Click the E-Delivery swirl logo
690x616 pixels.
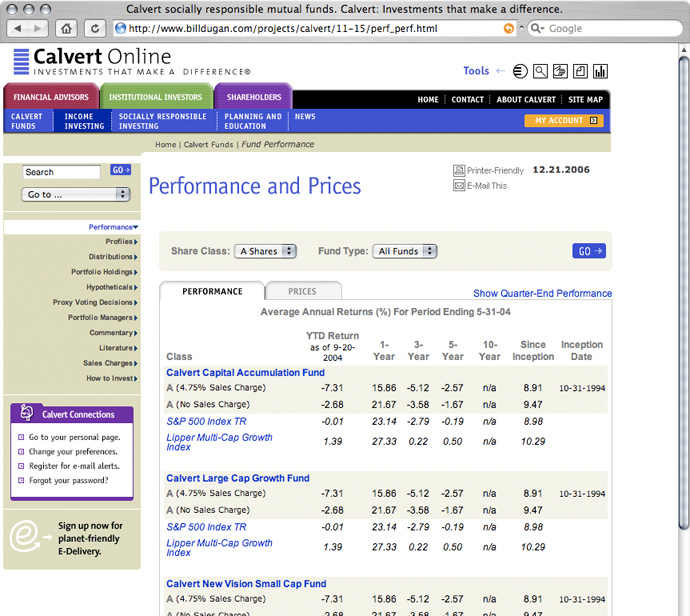pyautogui.click(x=28, y=536)
